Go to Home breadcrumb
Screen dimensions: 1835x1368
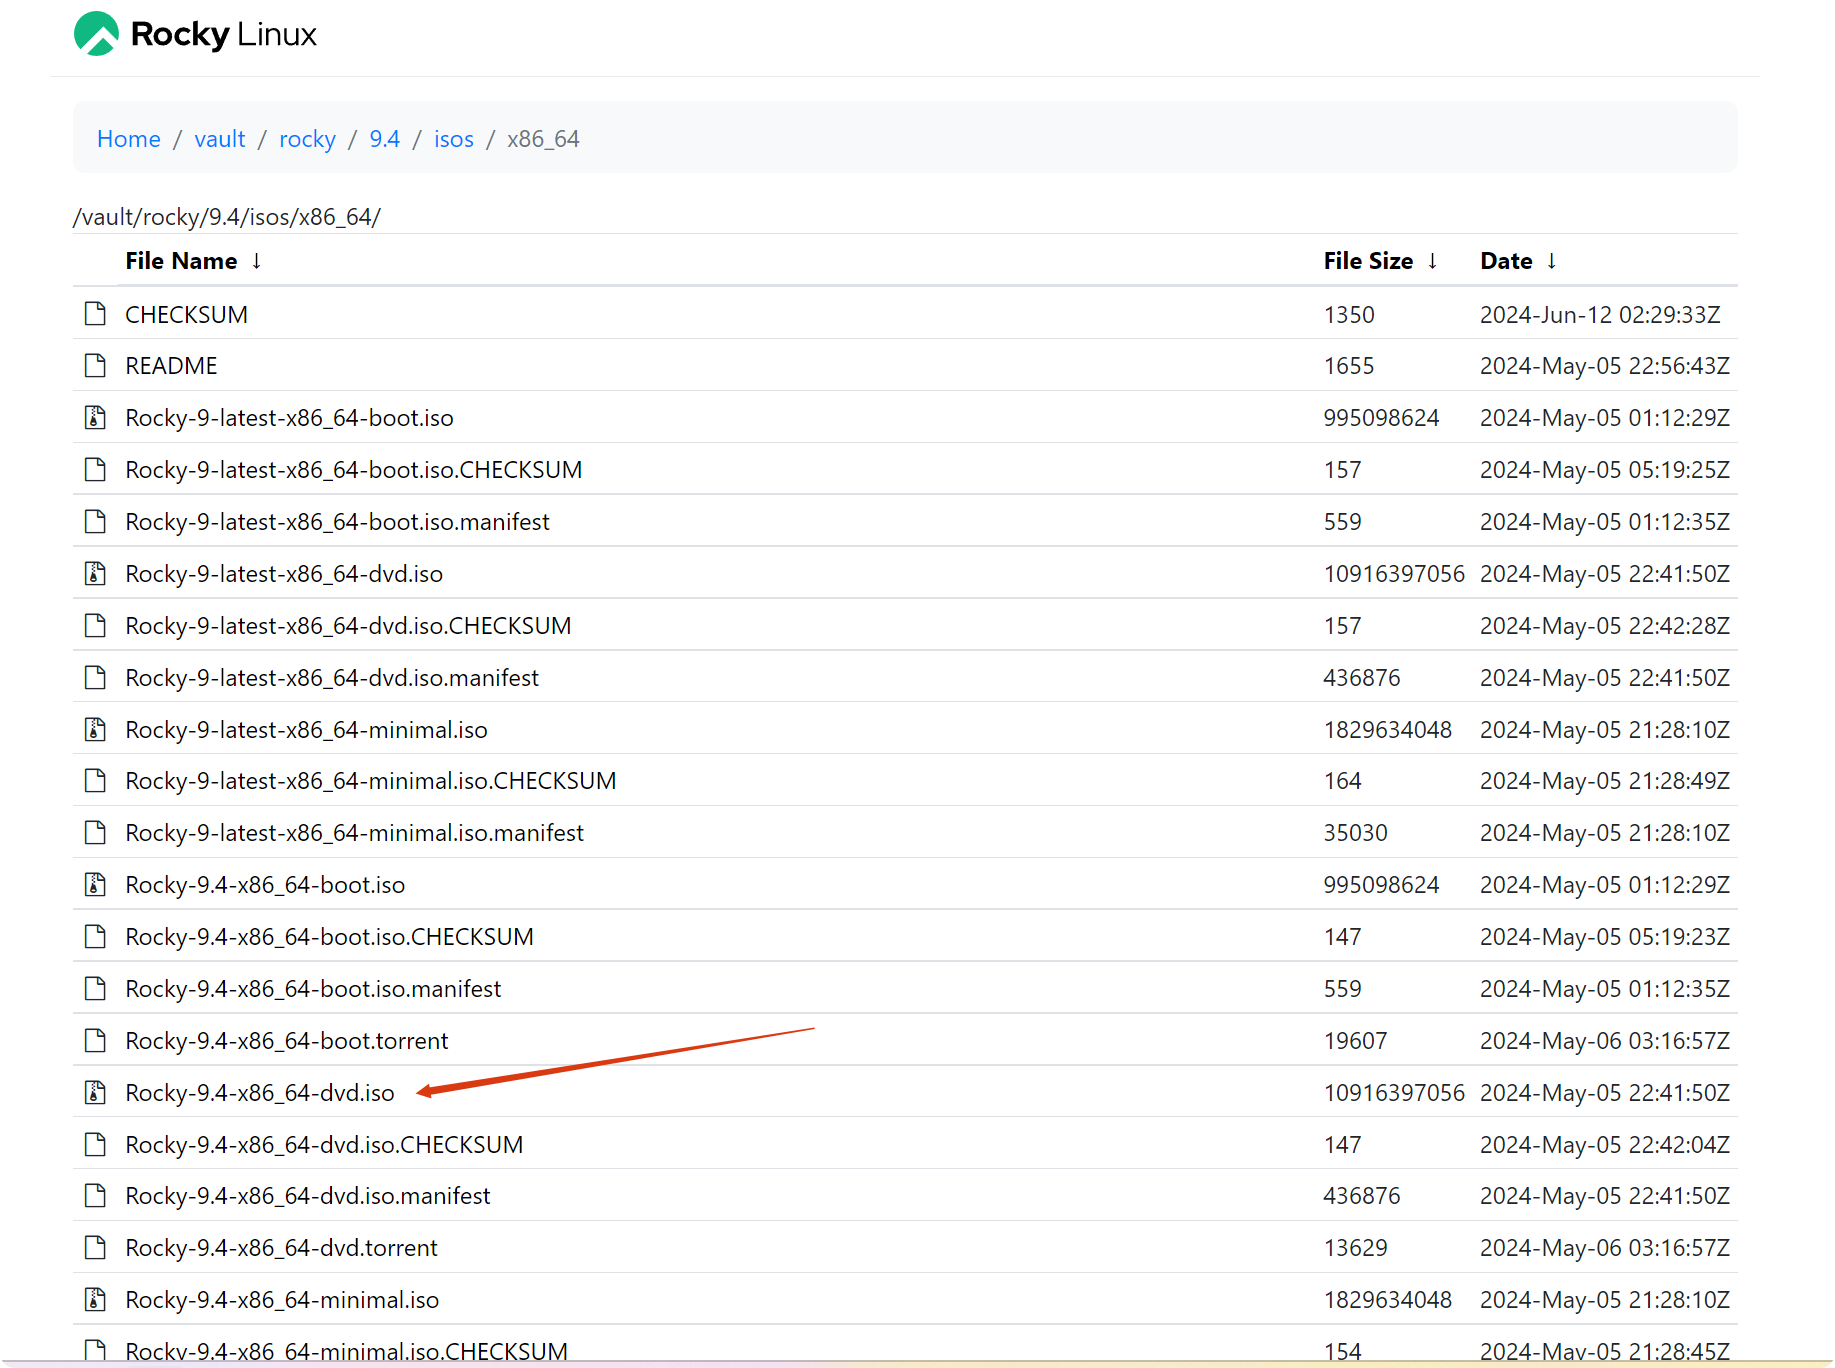click(x=129, y=139)
